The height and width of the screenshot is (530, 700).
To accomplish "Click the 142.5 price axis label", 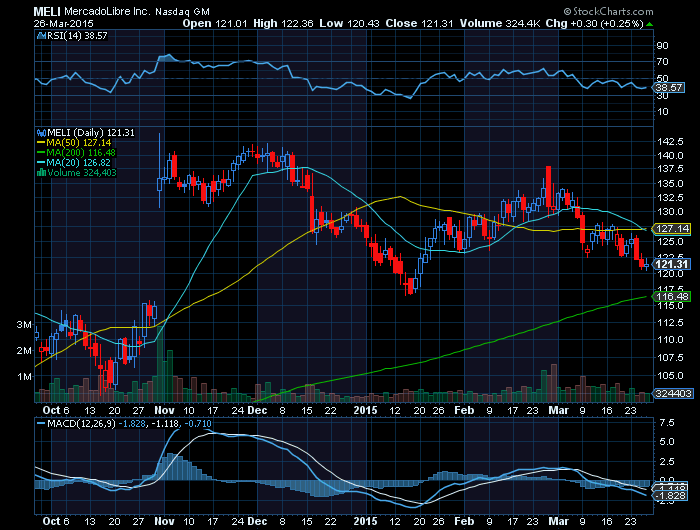I will (670, 142).
